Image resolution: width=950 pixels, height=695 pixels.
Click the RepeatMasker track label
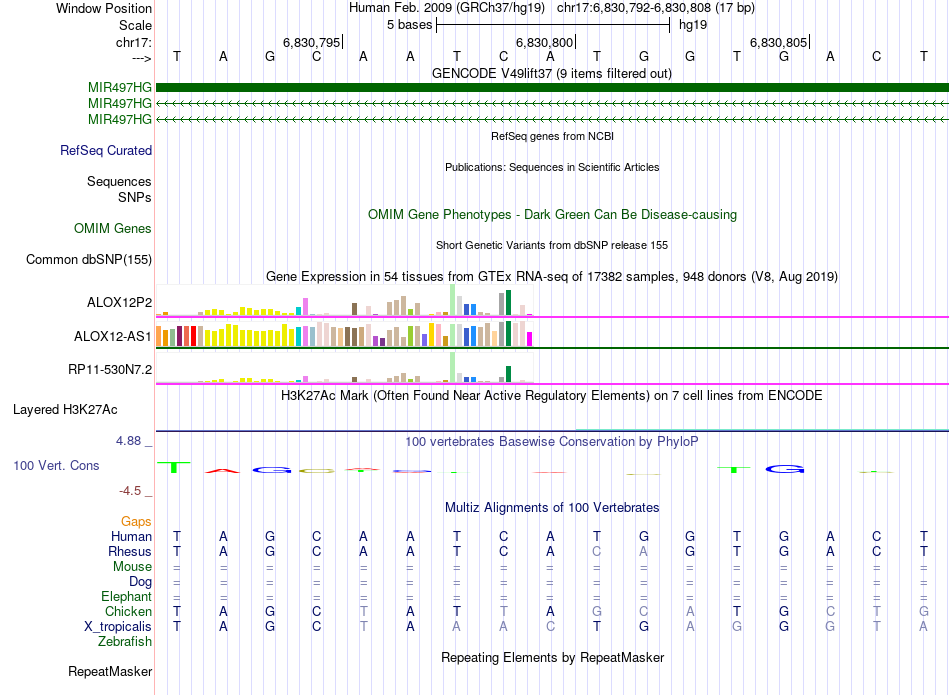[x=110, y=671]
